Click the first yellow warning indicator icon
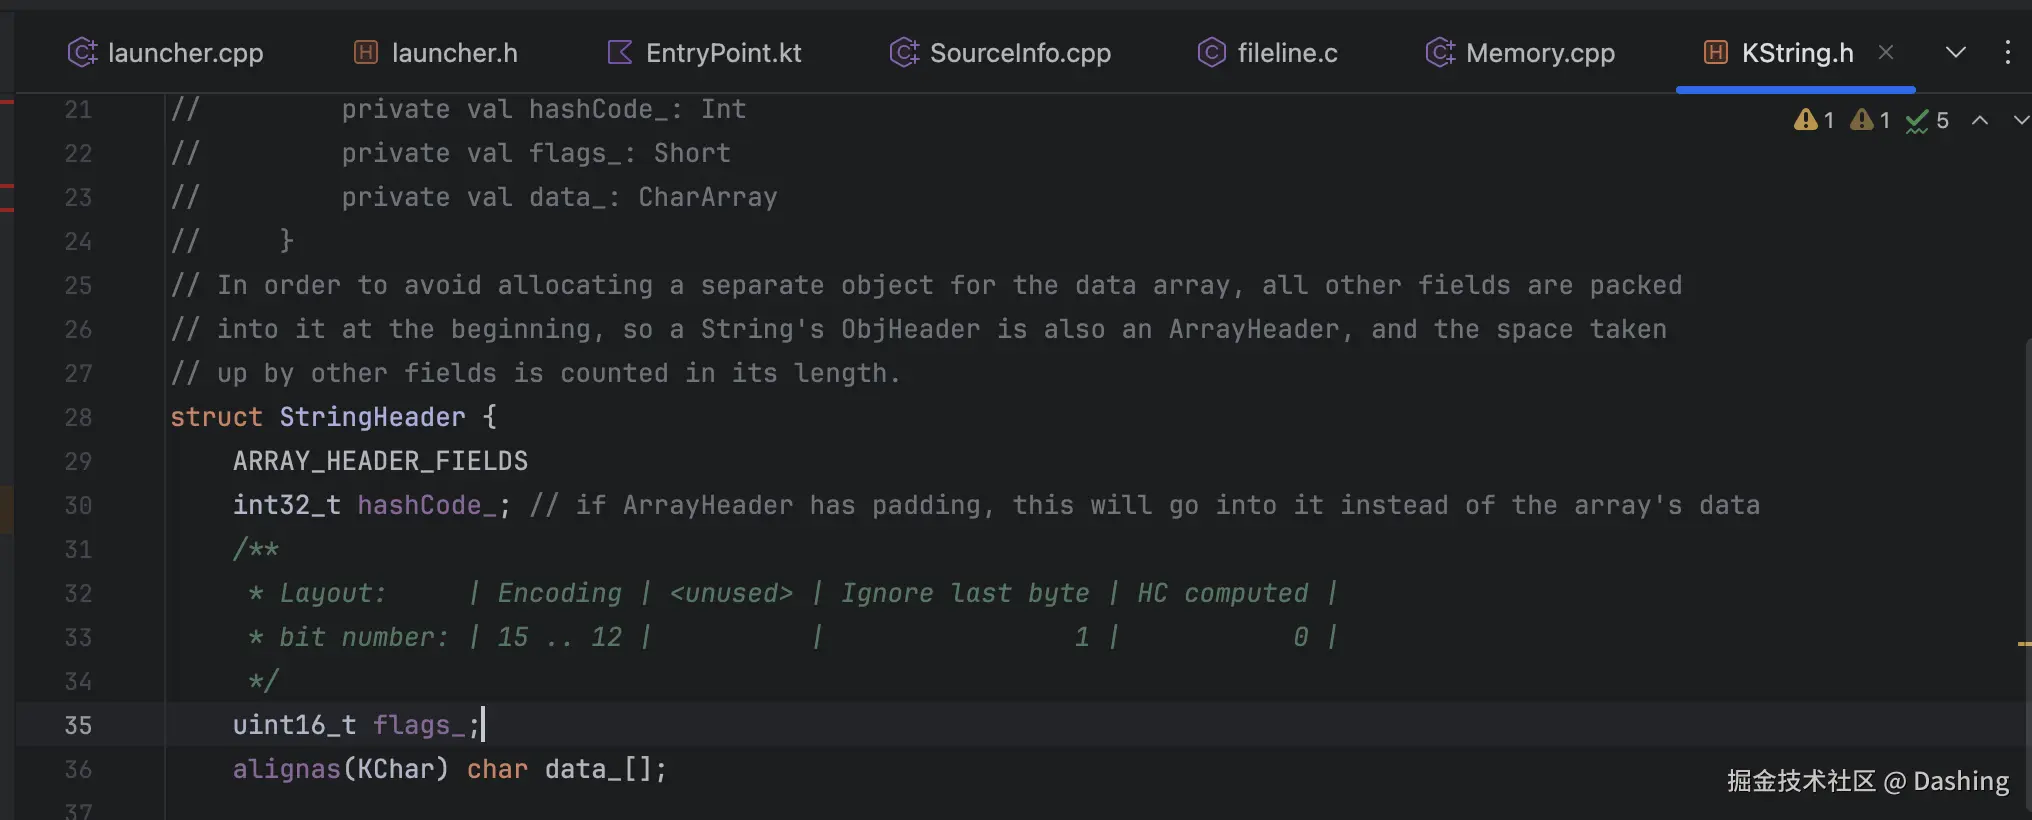 click(1806, 120)
